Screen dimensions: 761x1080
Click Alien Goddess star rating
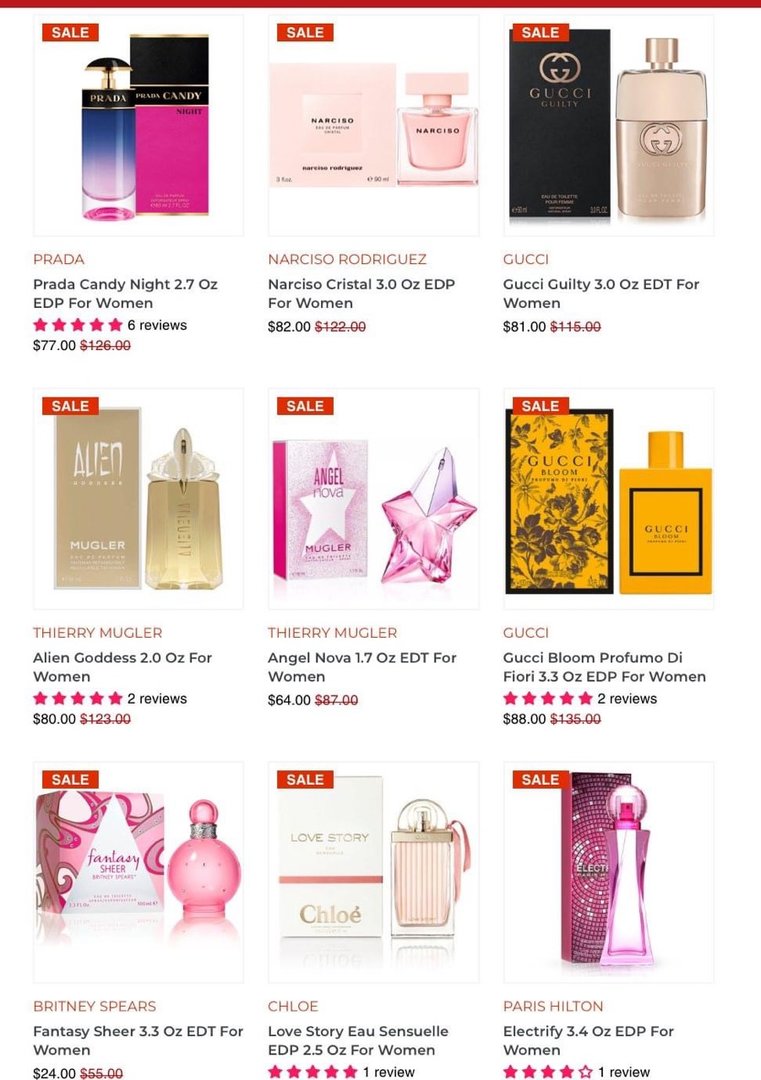tap(78, 698)
